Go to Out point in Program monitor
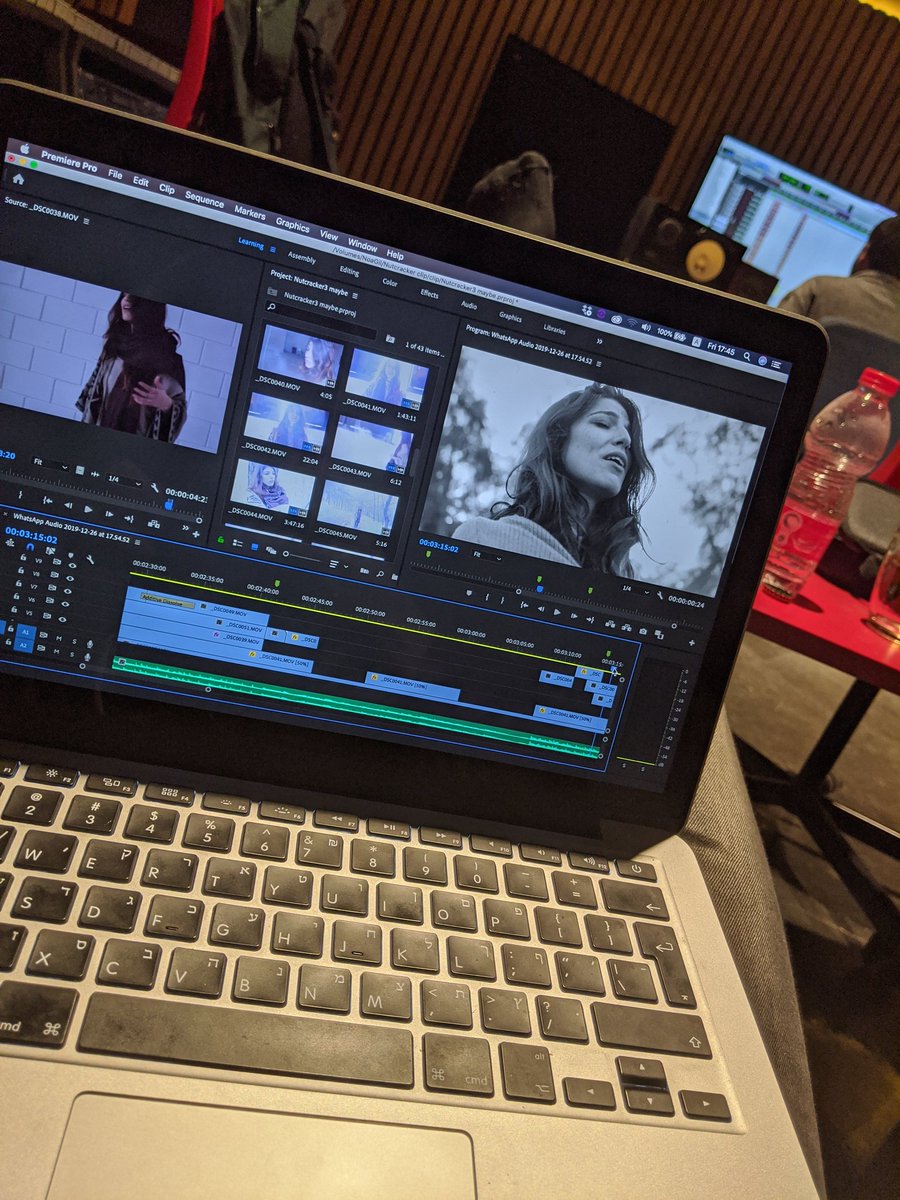 point(590,619)
